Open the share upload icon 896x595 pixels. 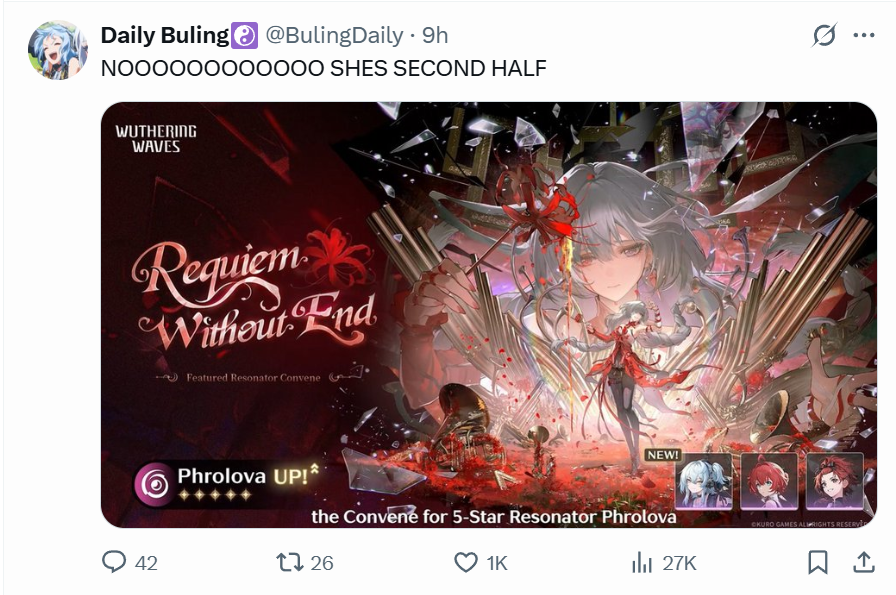(x=863, y=562)
